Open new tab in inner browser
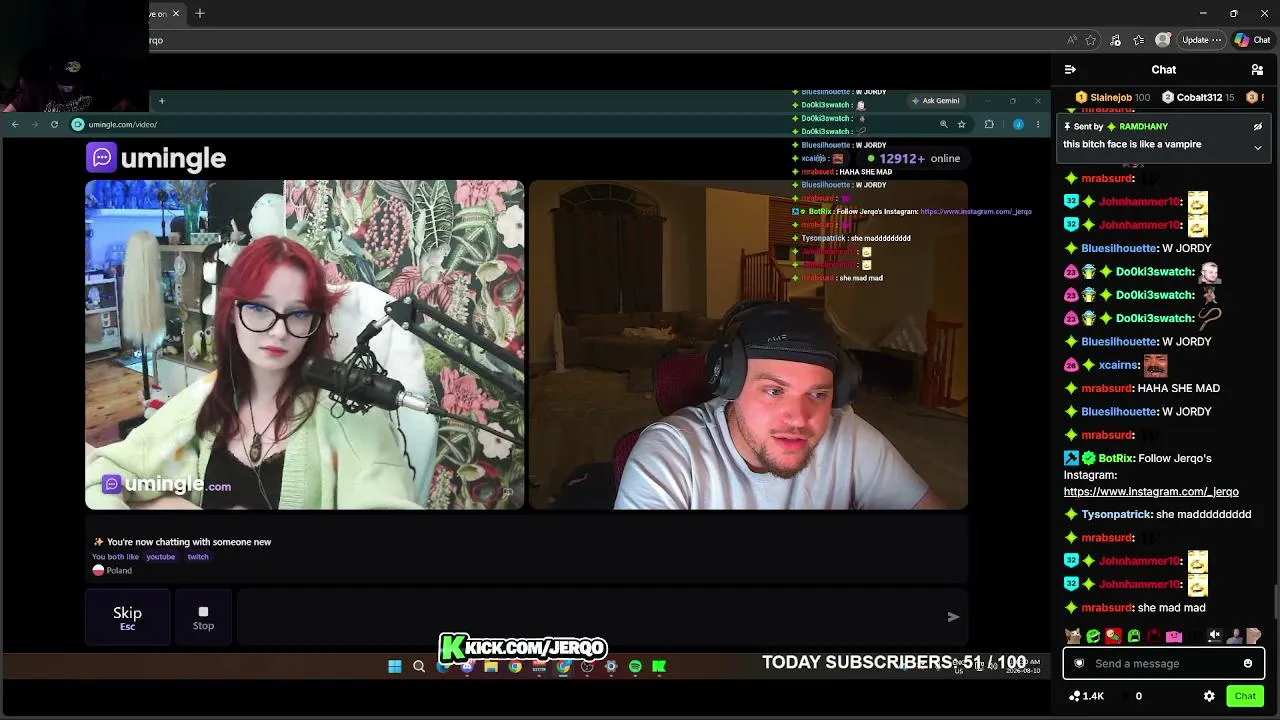This screenshot has width=1280, height=720. [162, 101]
